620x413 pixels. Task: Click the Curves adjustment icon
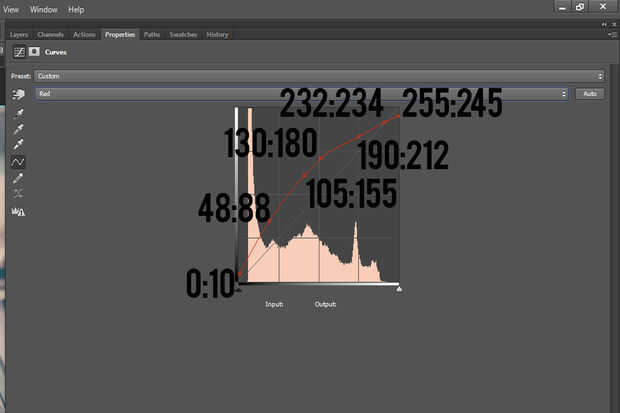(x=19, y=52)
